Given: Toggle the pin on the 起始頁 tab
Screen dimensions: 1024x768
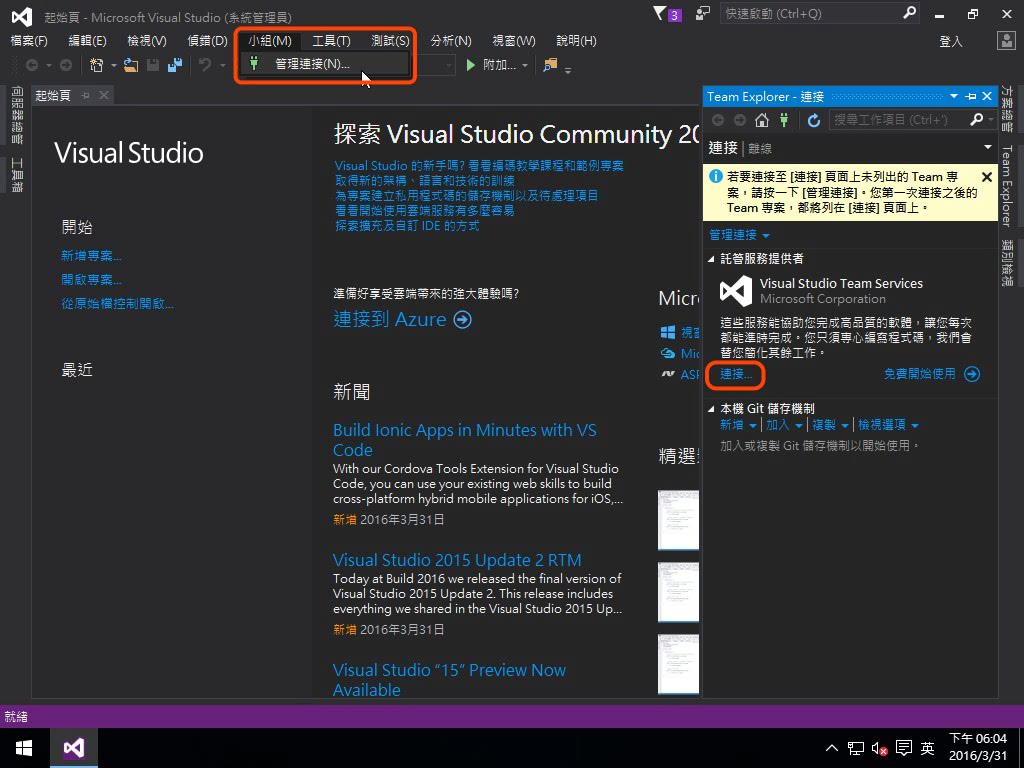Looking at the screenshot, I should point(85,95).
